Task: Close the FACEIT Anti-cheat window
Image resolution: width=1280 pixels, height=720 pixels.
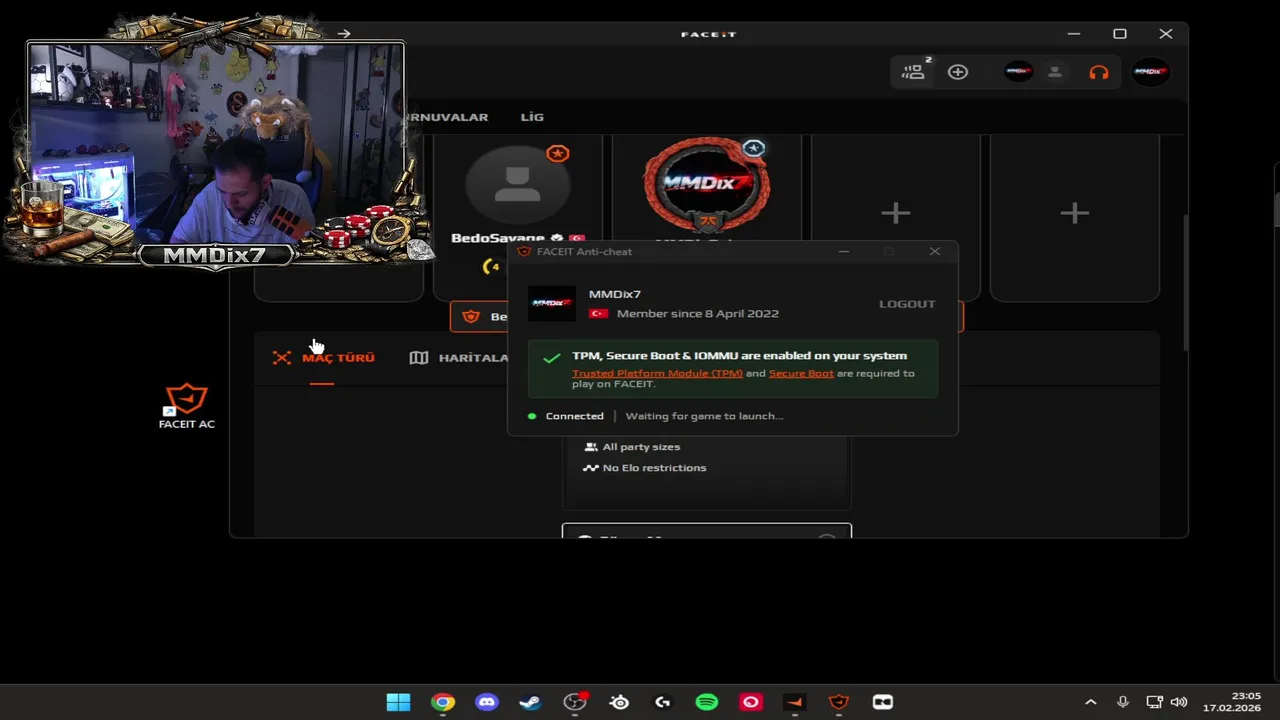Action: coord(935,251)
